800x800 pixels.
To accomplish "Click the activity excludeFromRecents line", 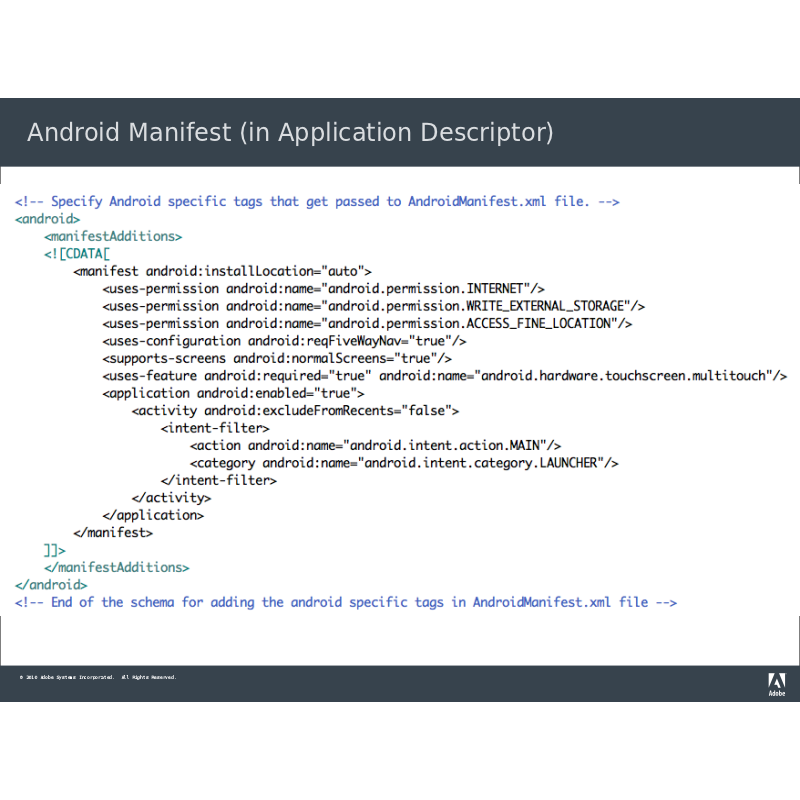I will 295,411.
